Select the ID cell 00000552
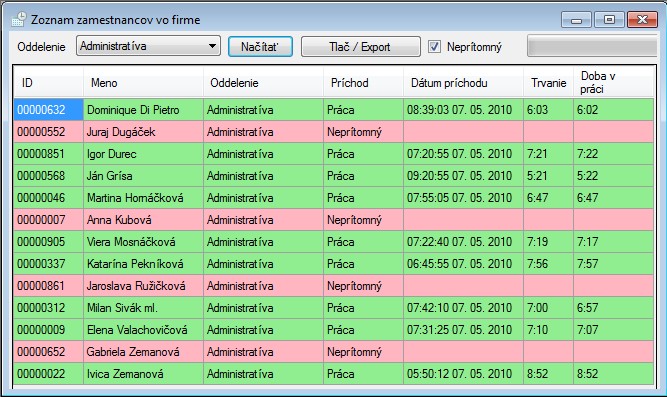 click(48, 132)
